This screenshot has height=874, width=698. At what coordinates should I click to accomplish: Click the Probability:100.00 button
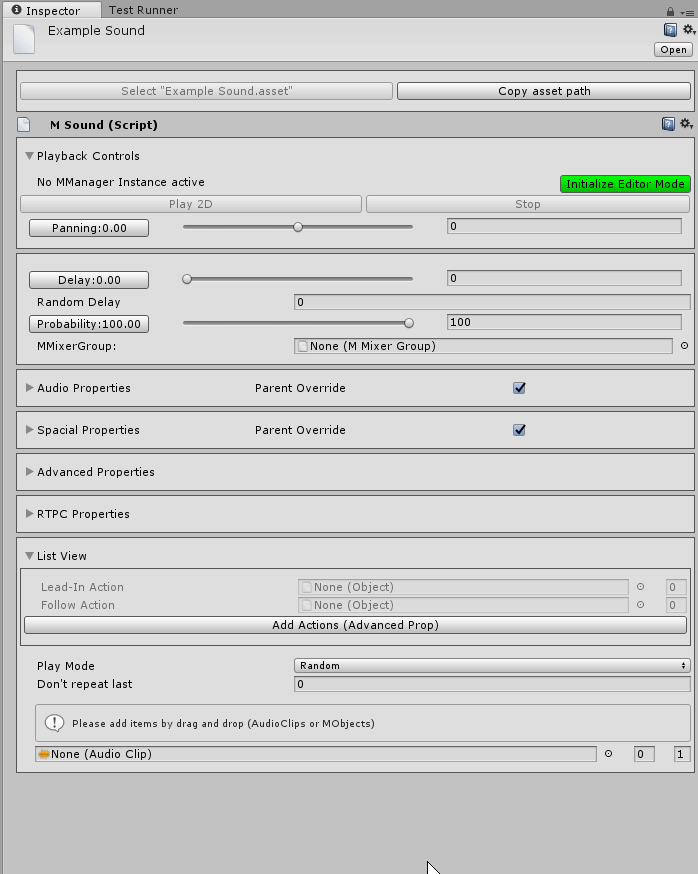coord(89,324)
